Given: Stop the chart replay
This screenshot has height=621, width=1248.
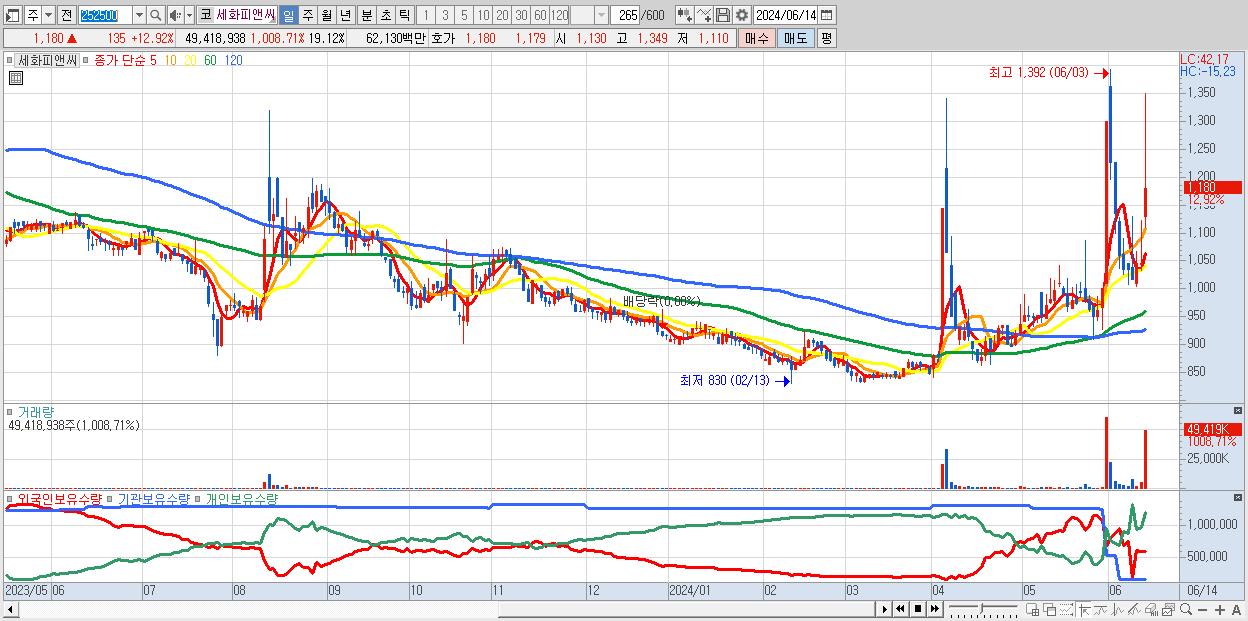Looking at the screenshot, I should [918, 609].
